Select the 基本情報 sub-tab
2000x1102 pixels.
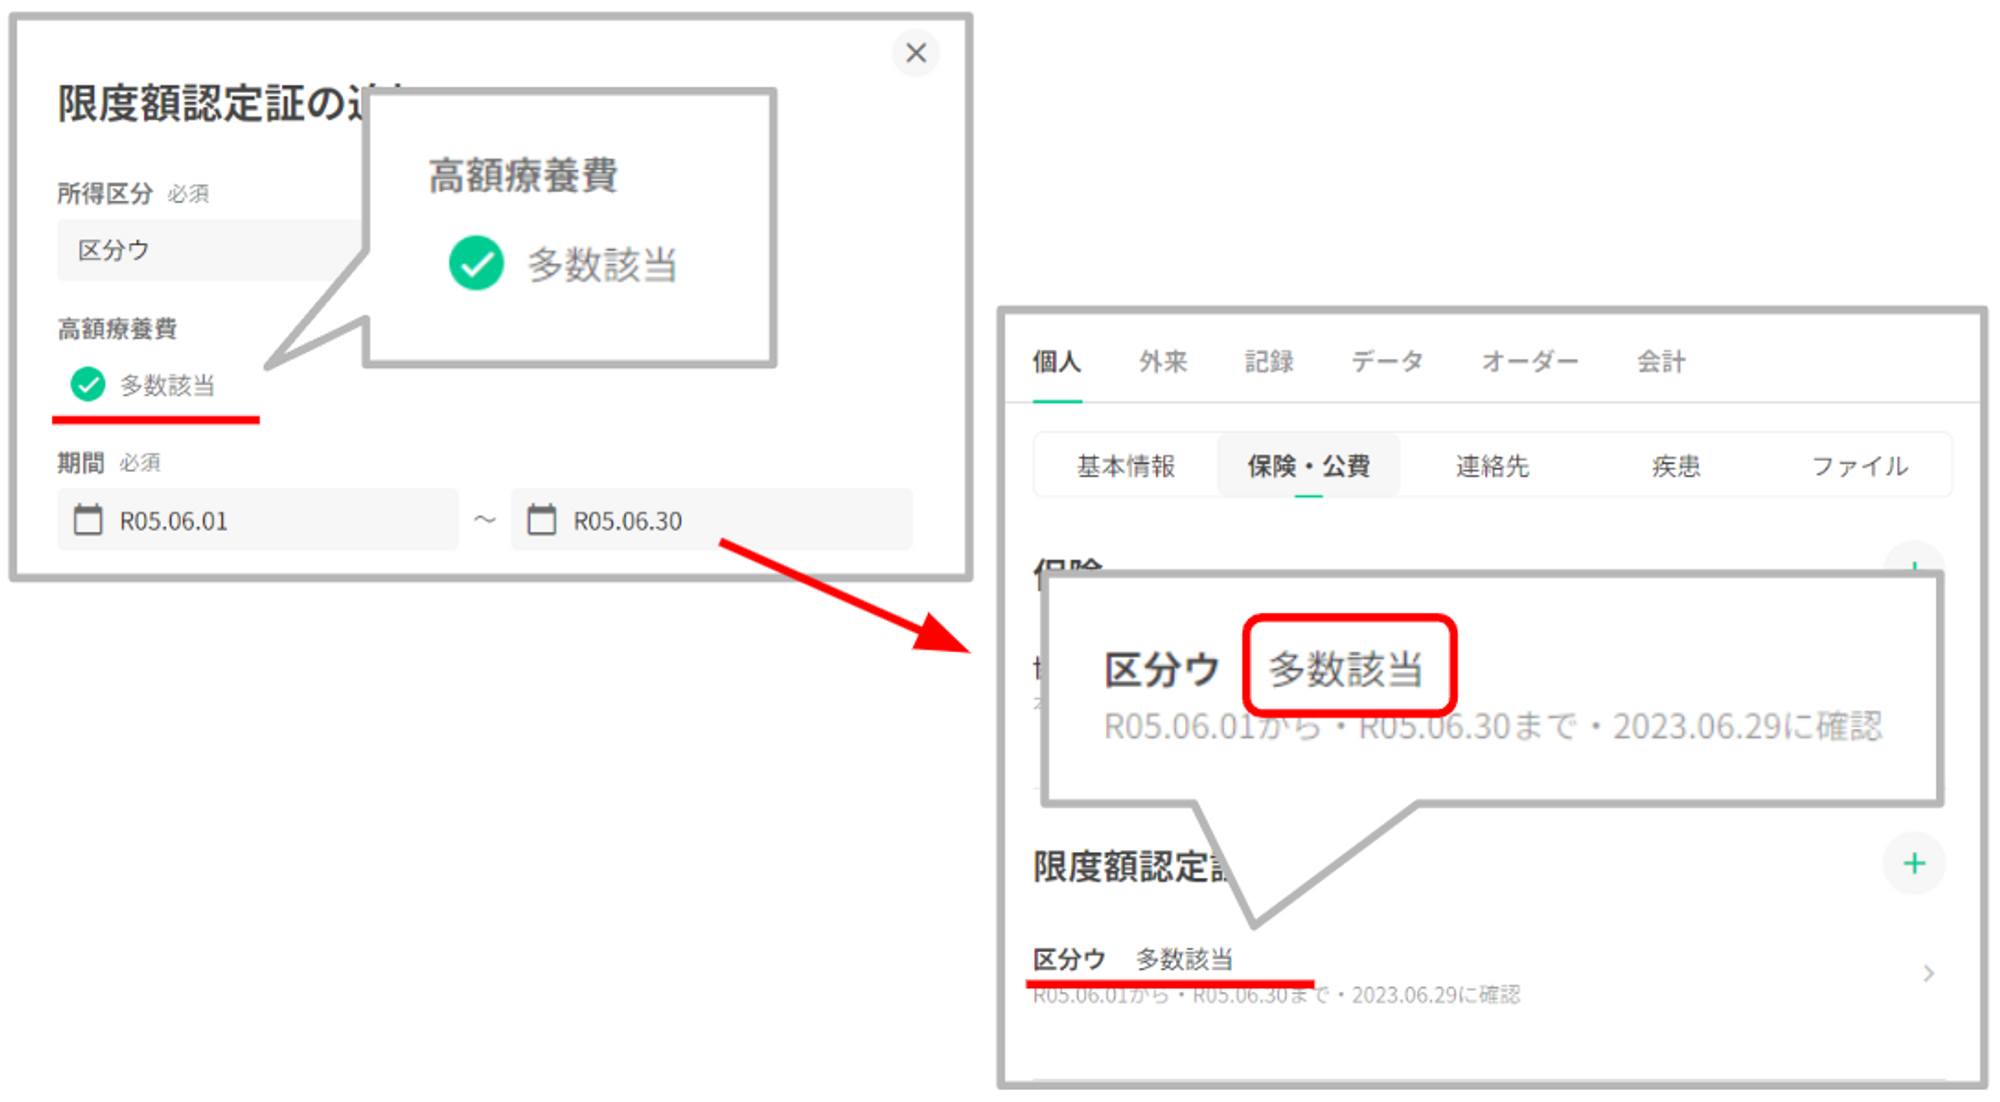click(1125, 466)
